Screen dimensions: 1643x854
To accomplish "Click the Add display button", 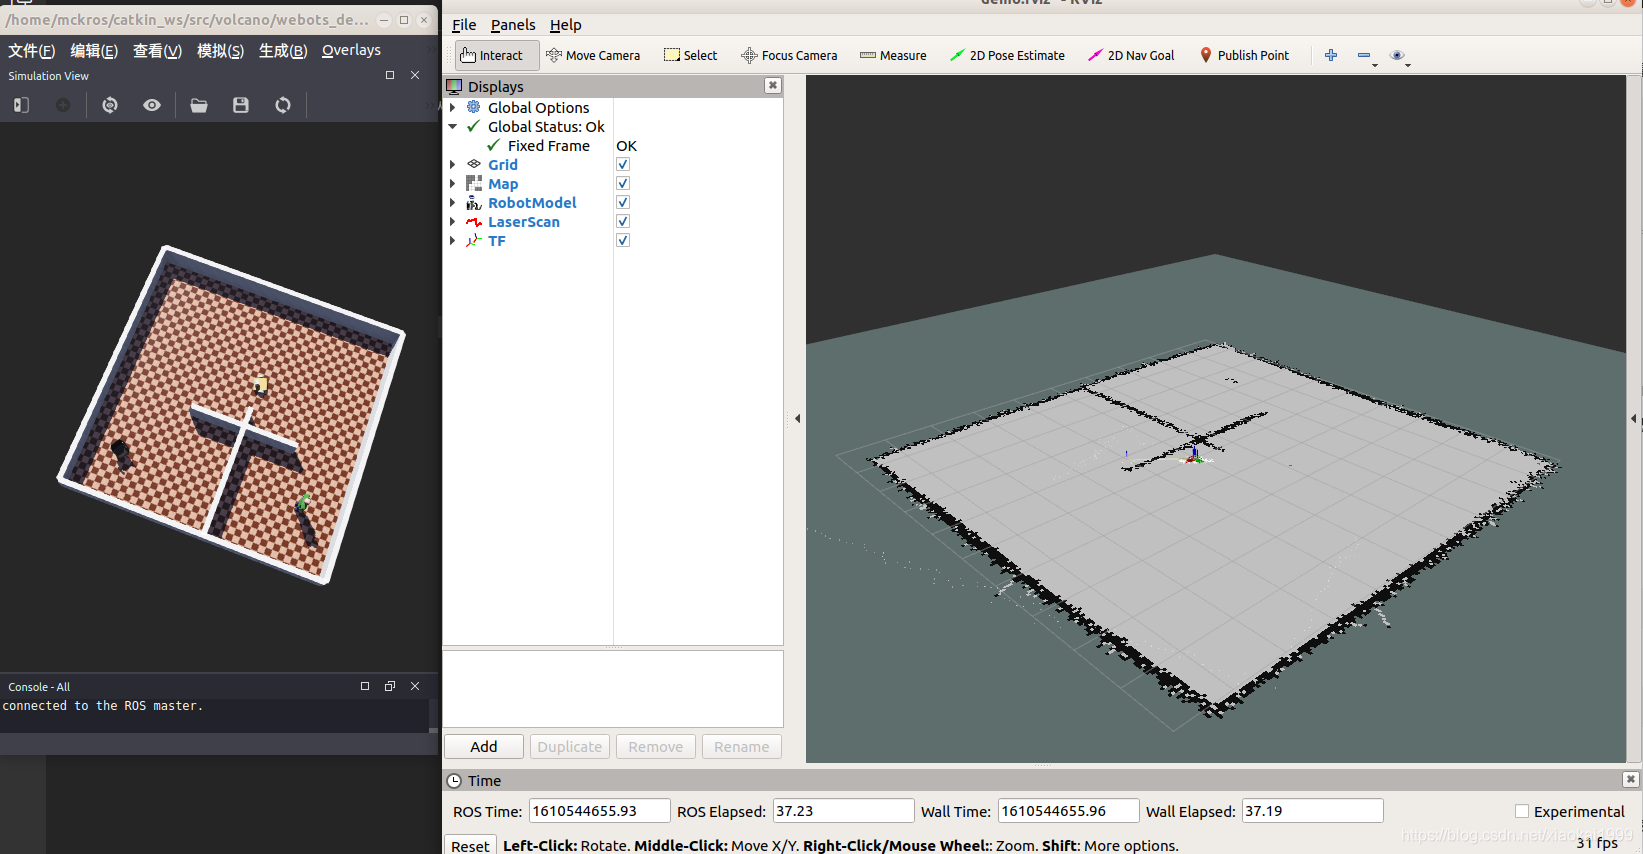I will pyautogui.click(x=484, y=747).
